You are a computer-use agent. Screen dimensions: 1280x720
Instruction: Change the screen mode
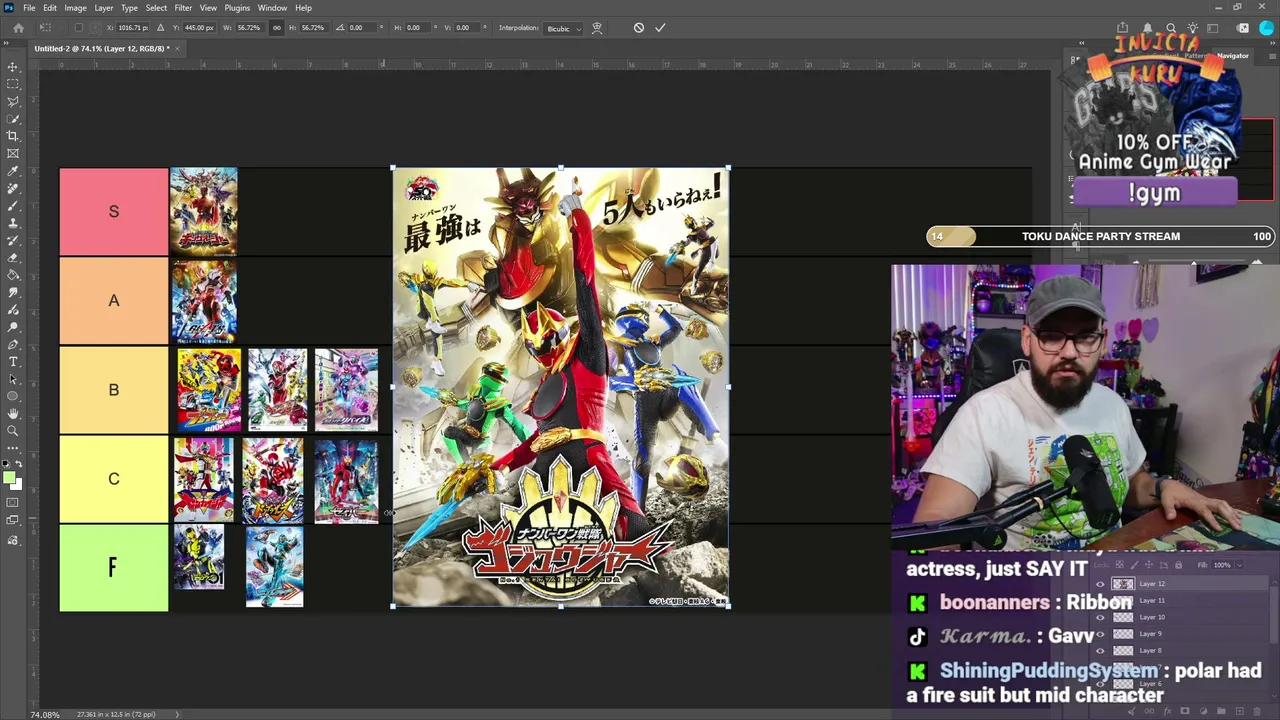click(13, 520)
